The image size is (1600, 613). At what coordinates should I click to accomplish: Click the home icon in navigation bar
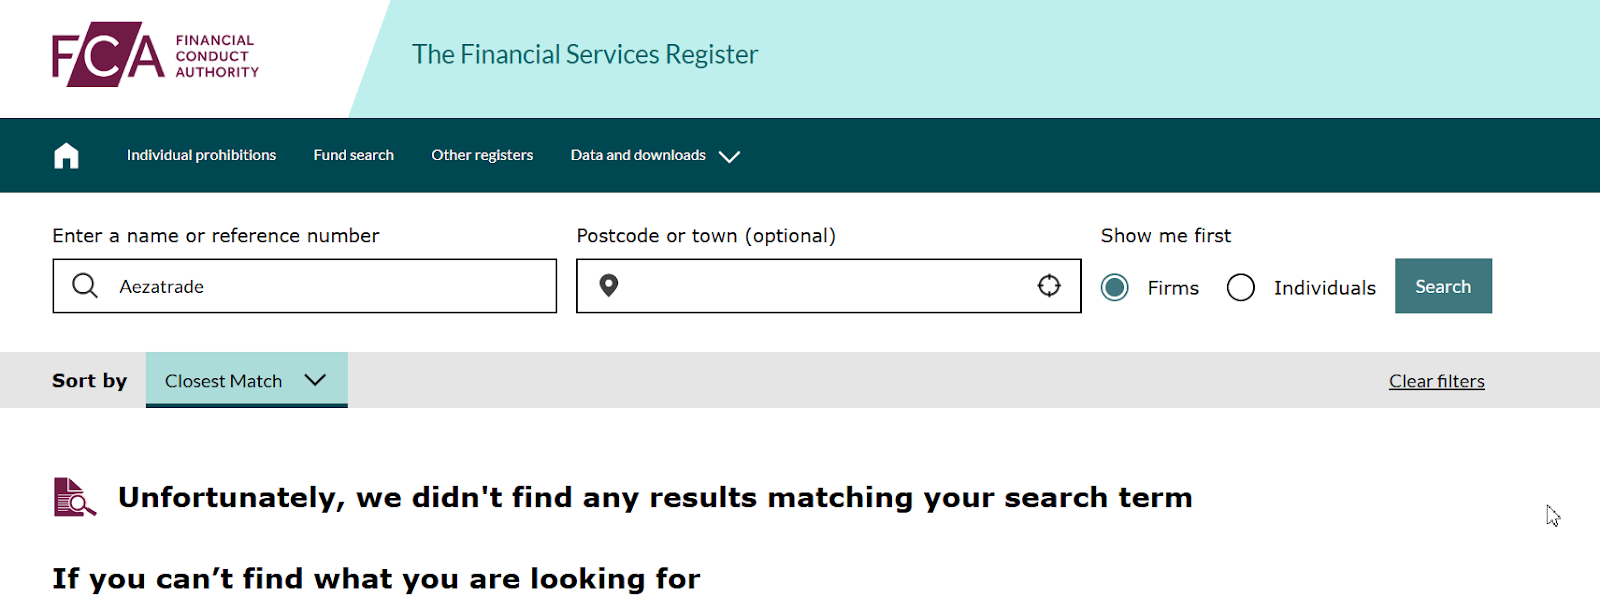66,156
